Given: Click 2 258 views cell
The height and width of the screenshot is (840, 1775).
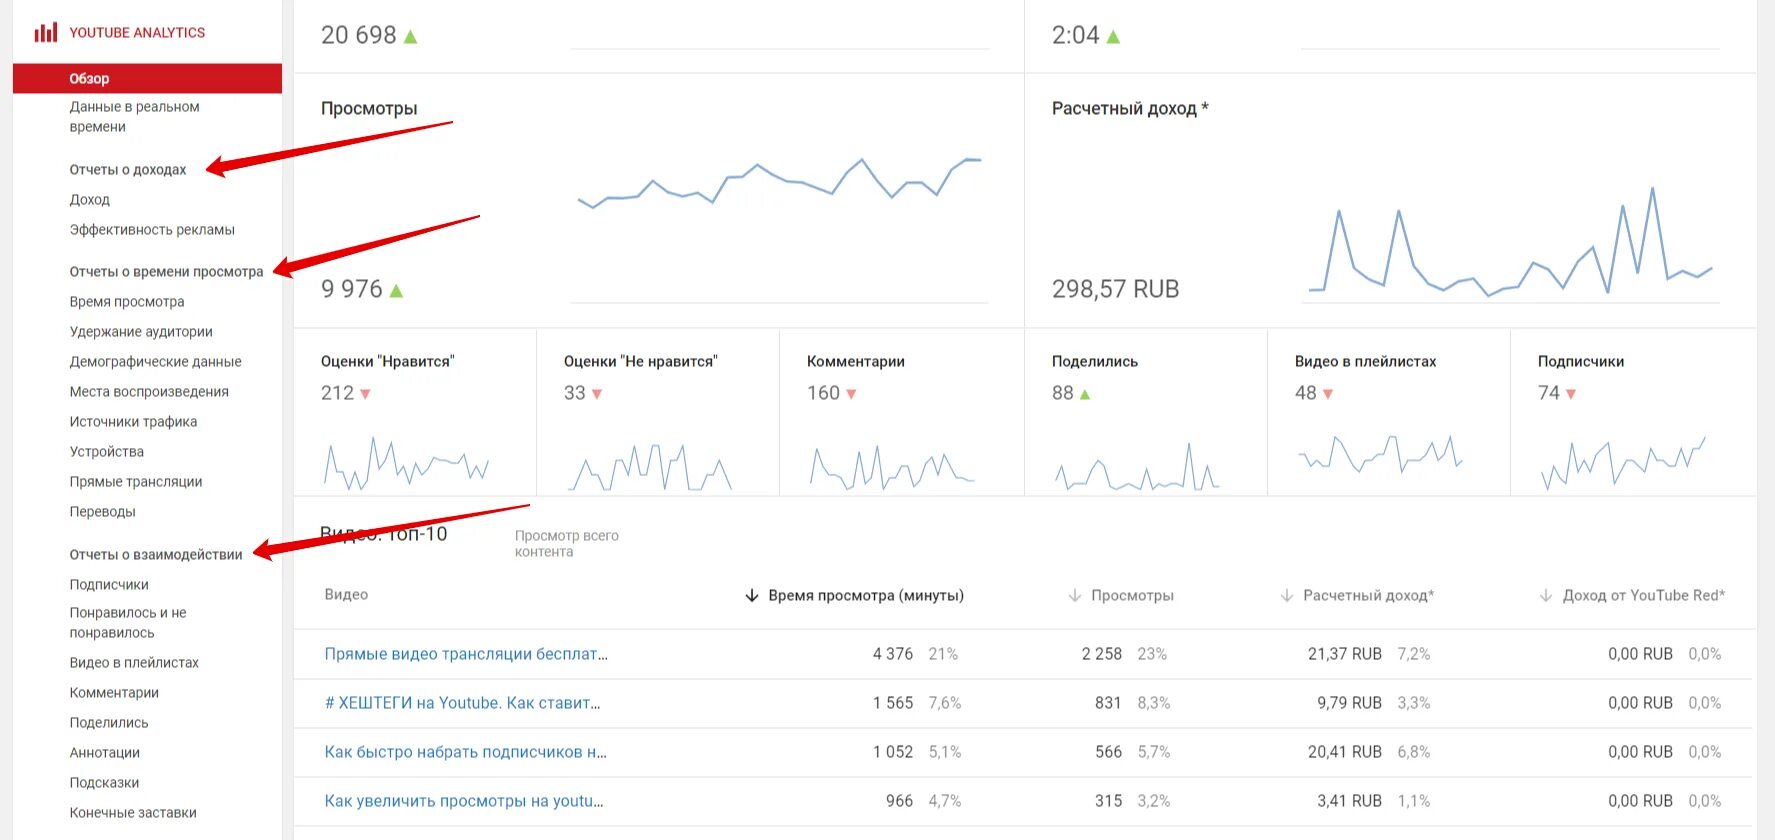Looking at the screenshot, I should pos(1102,654).
